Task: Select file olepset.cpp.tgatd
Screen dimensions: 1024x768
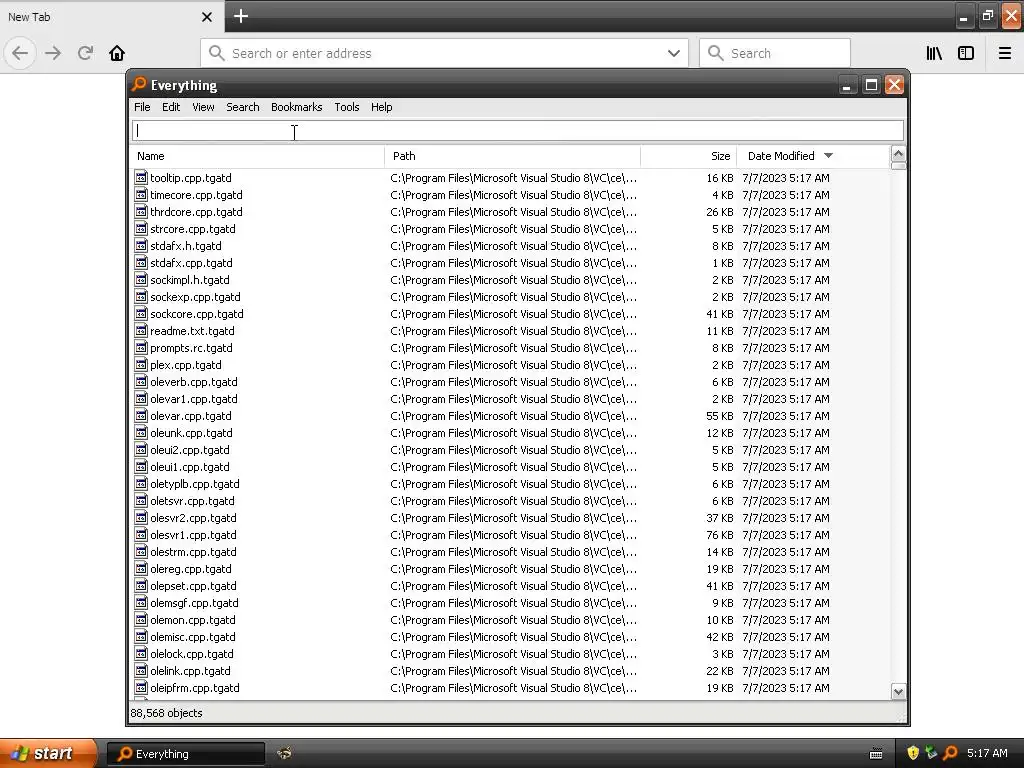Action: [193, 586]
